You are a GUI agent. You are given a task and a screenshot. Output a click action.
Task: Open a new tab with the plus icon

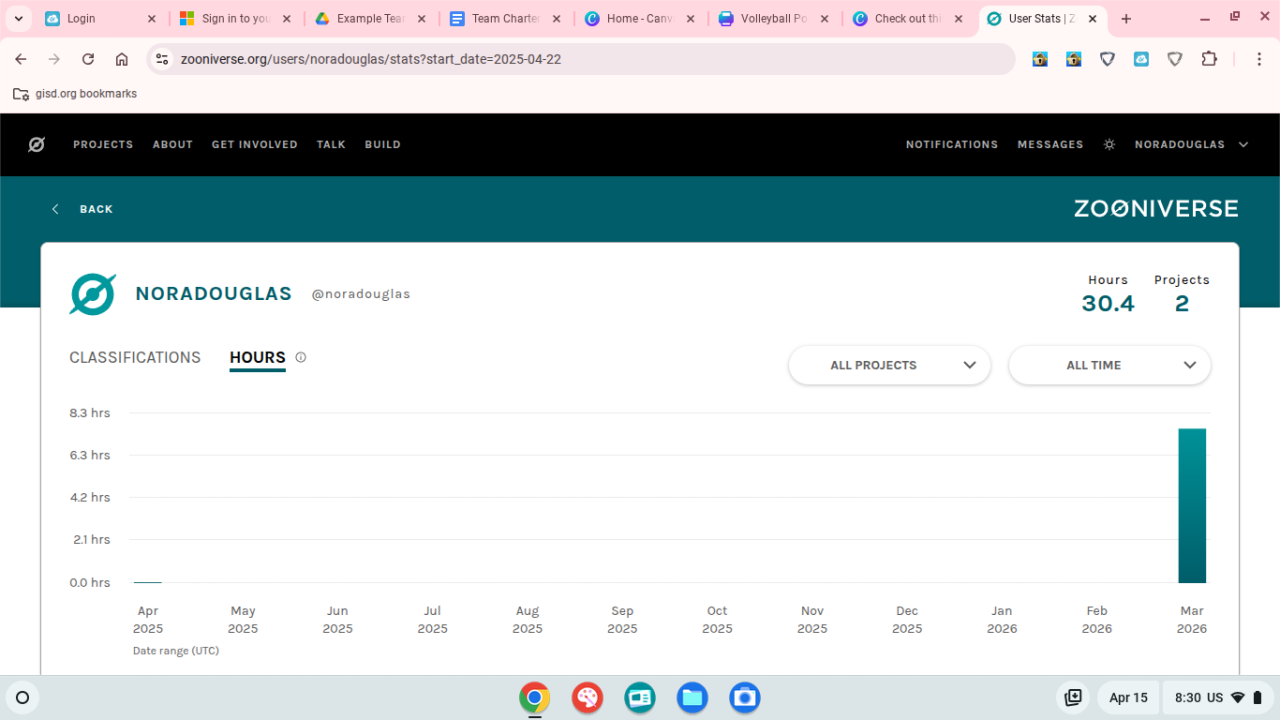1126,19
